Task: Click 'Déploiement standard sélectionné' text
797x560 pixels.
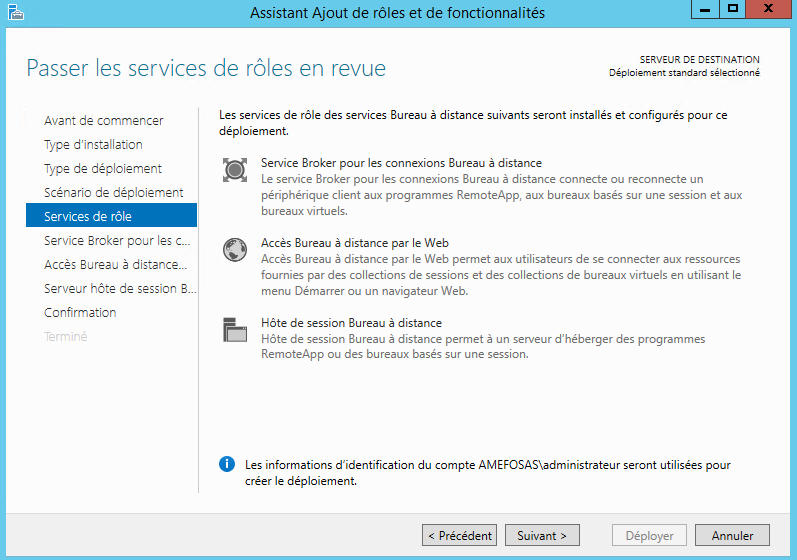Action: (684, 73)
